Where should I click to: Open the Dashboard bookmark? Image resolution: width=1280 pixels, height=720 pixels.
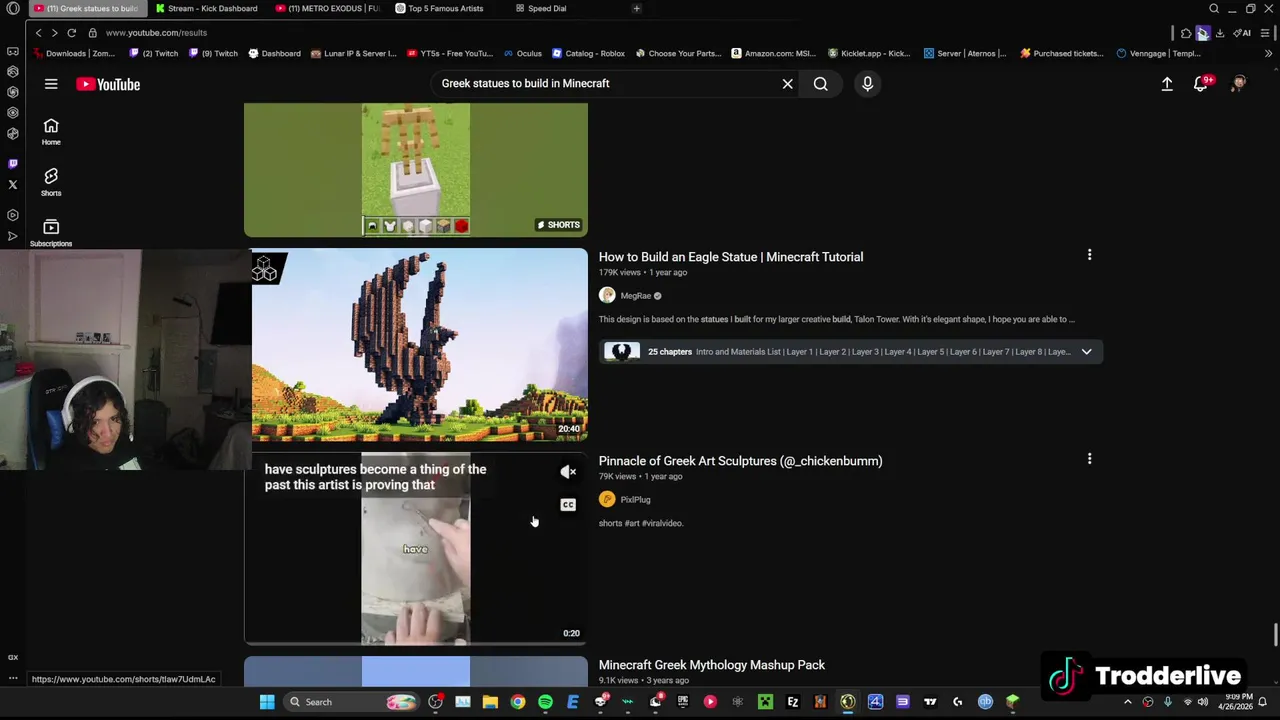tap(274, 54)
